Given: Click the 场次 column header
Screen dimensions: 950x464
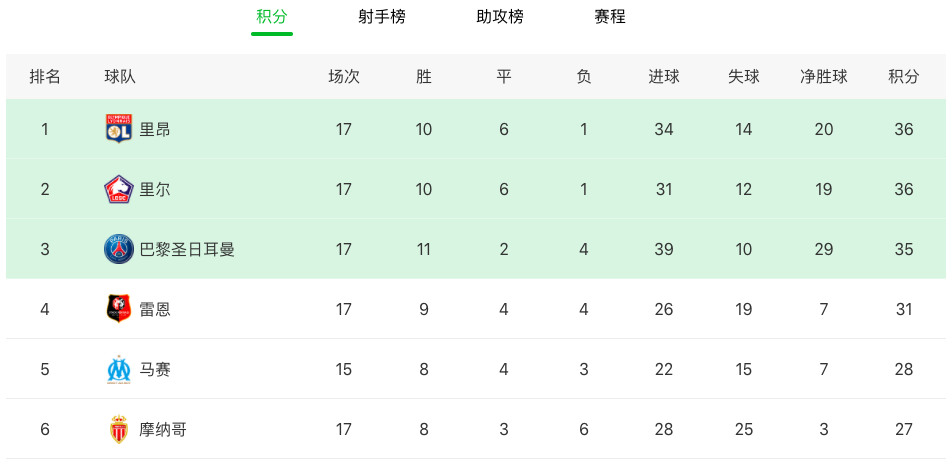Looking at the screenshot, I should (x=343, y=77).
